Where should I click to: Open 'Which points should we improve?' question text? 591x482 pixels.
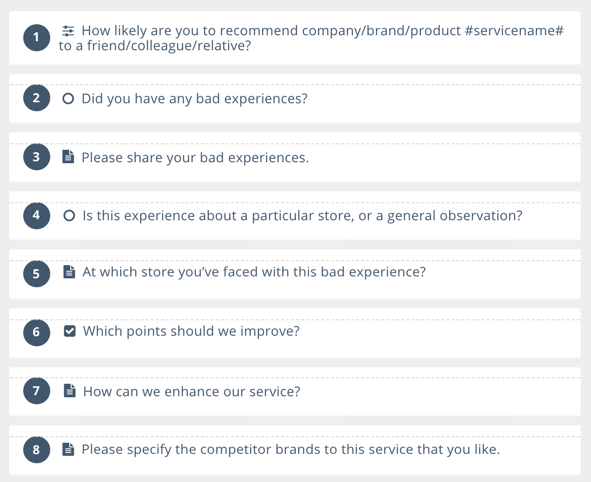pos(191,331)
